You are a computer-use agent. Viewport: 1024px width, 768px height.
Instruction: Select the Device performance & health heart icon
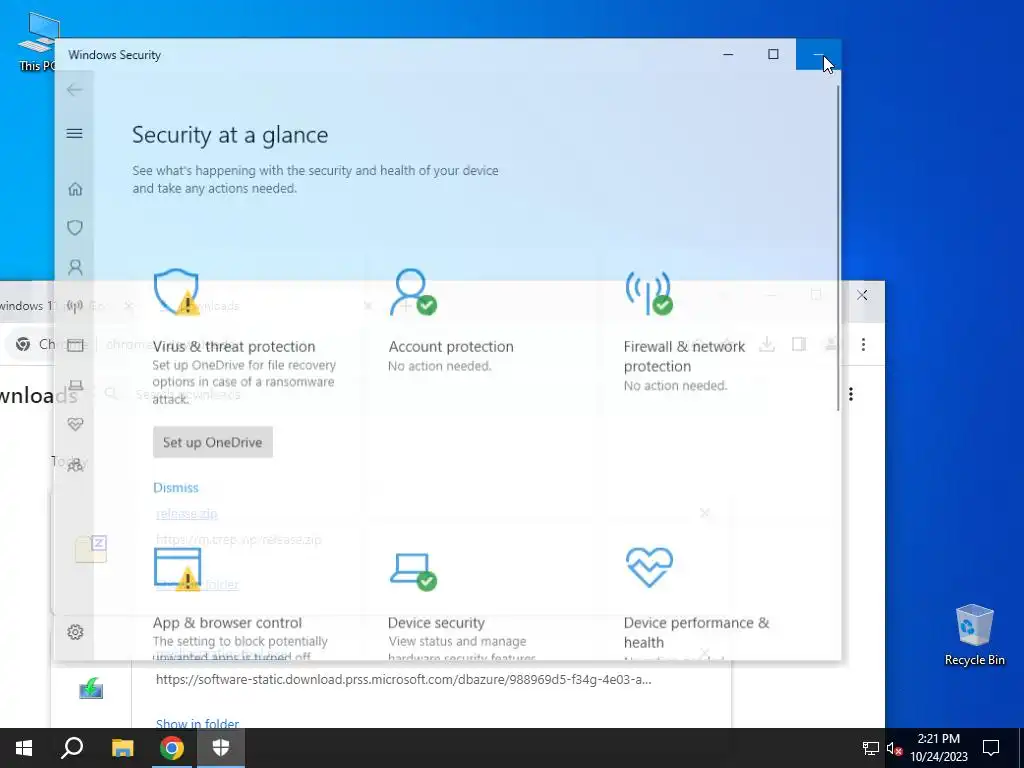(648, 567)
